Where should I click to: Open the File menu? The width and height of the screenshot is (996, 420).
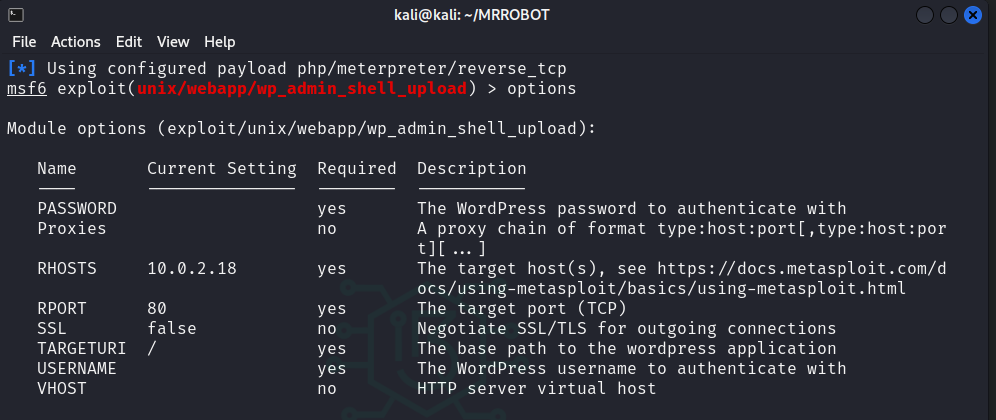pos(24,42)
